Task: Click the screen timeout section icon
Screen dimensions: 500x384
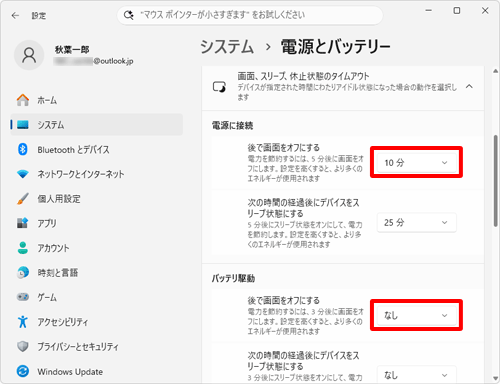Action: pyautogui.click(x=219, y=87)
